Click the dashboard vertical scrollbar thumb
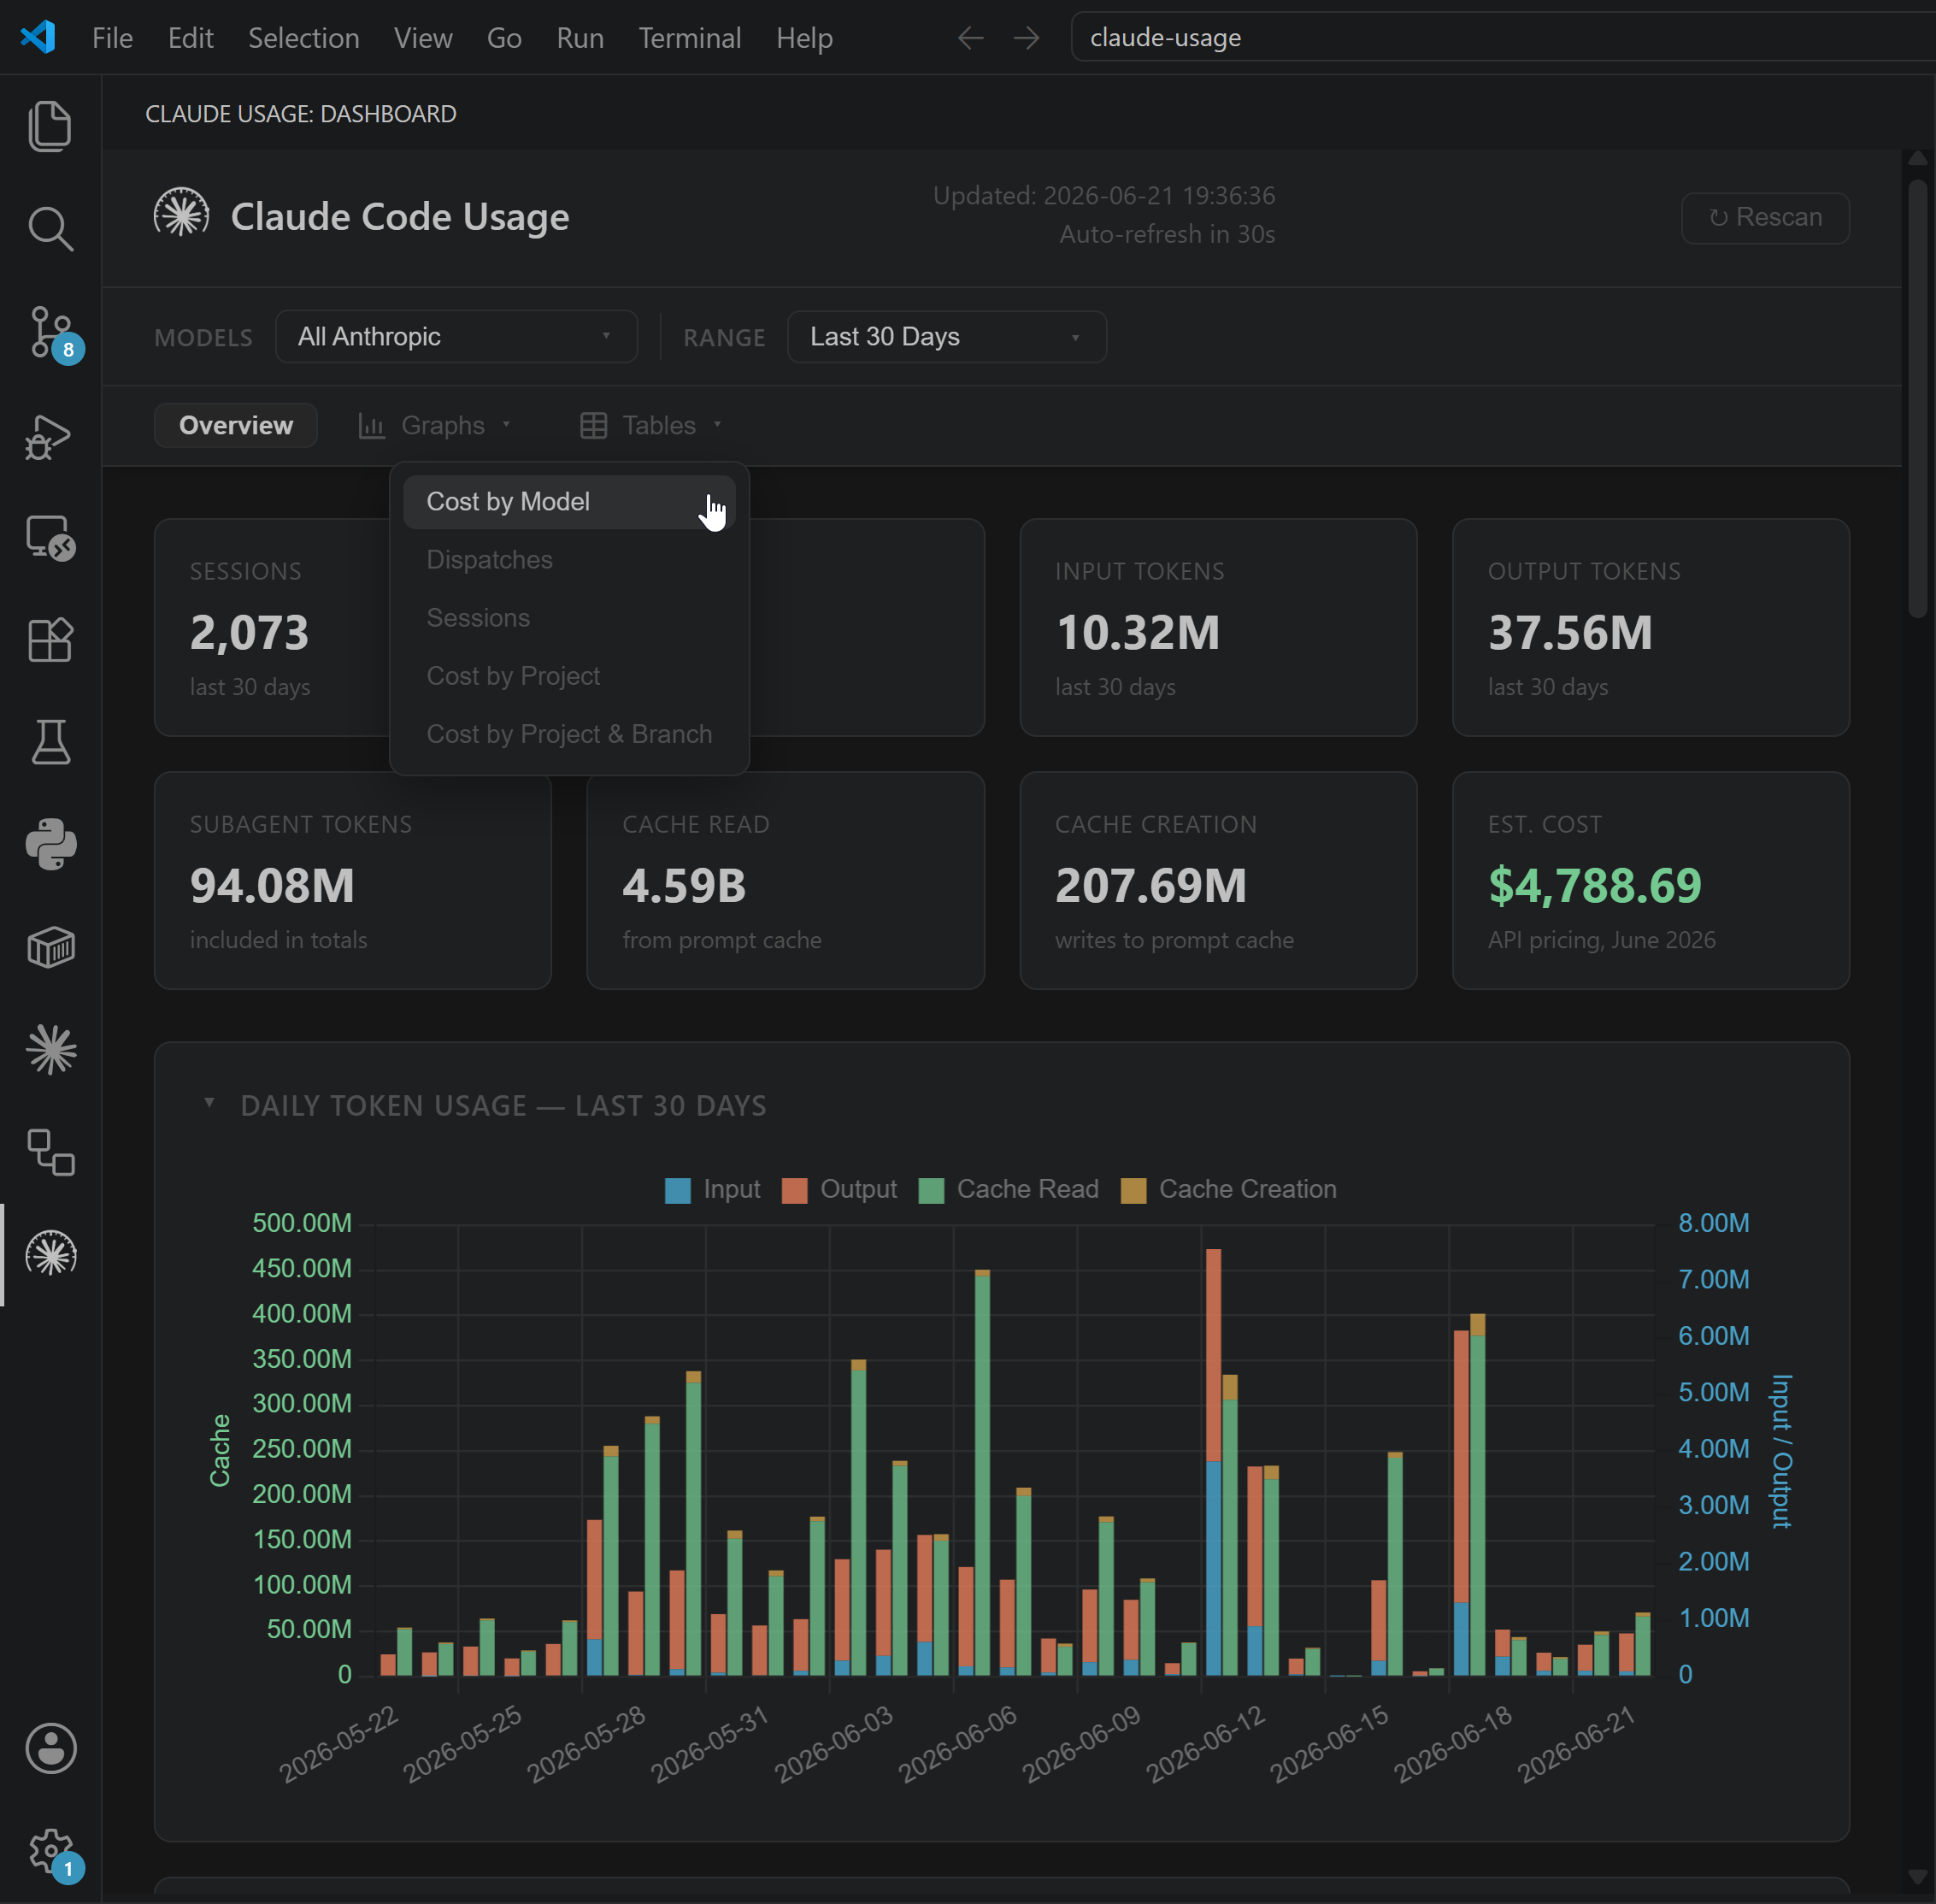1936x1904 pixels. (1916, 399)
